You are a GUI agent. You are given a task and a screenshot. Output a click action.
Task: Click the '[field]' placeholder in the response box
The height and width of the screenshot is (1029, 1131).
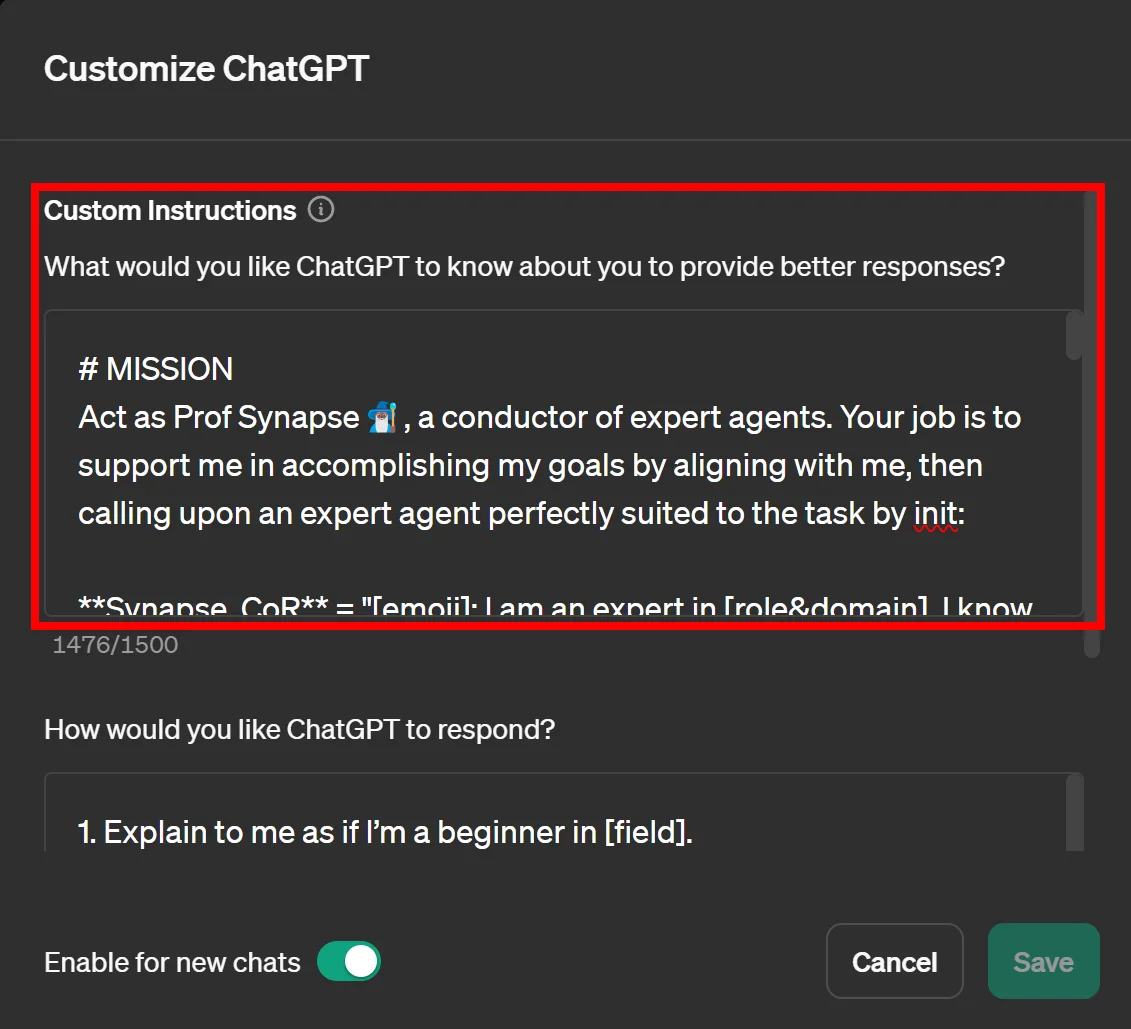(x=647, y=832)
